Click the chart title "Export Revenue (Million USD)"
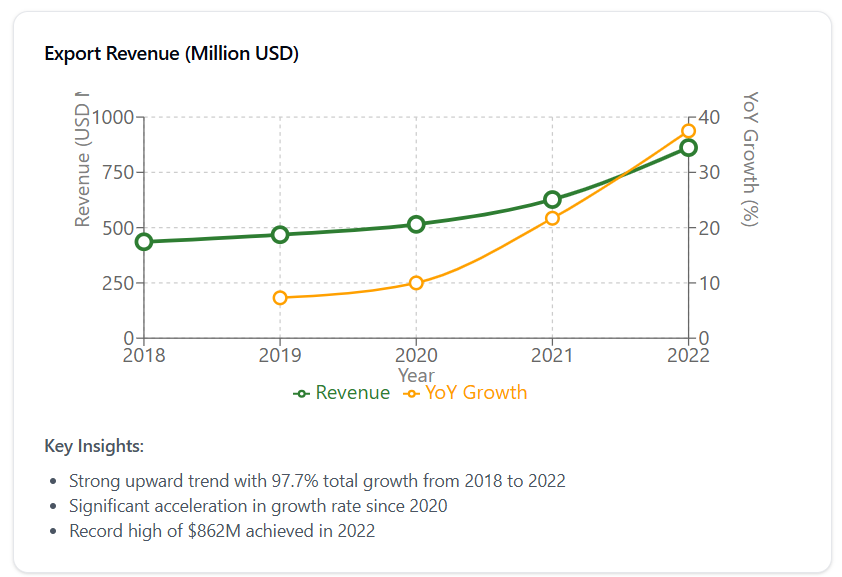 click(x=171, y=54)
